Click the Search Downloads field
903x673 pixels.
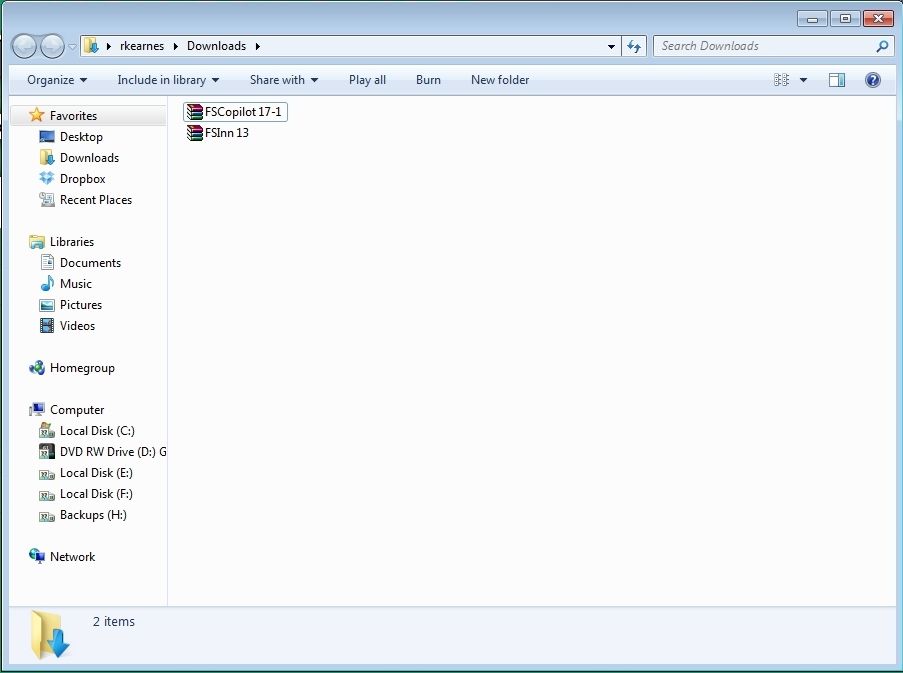pos(774,46)
